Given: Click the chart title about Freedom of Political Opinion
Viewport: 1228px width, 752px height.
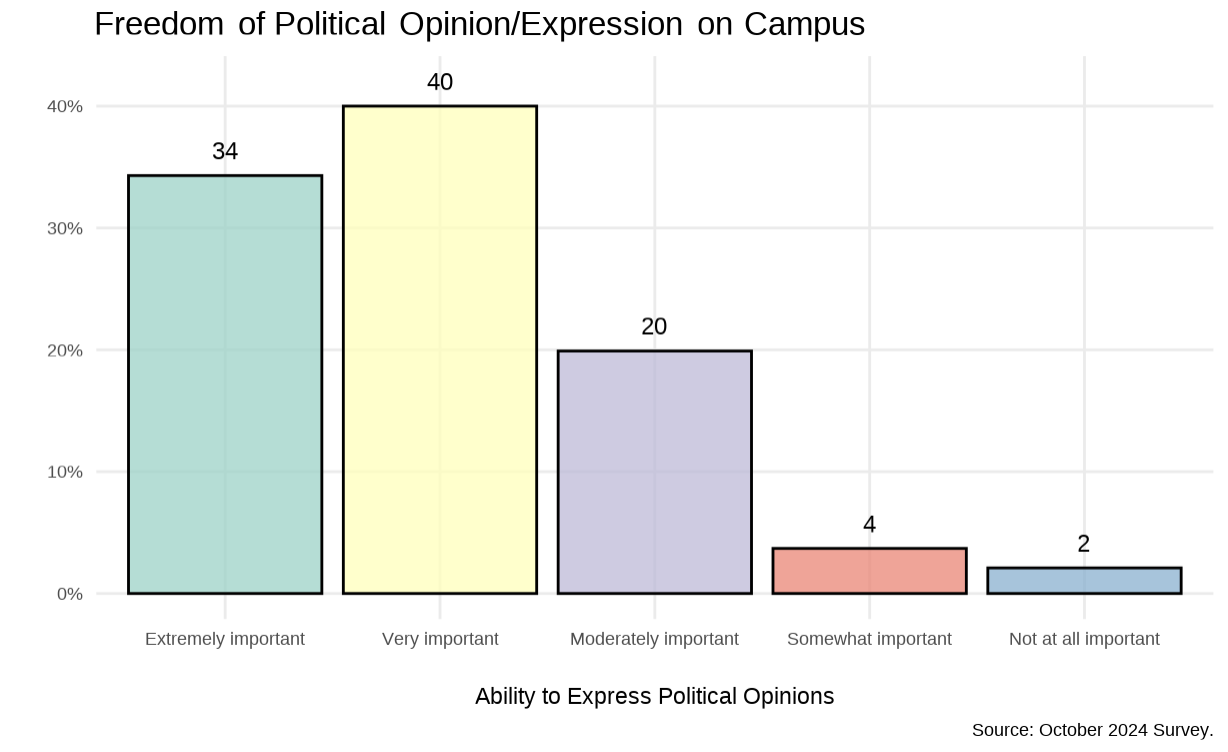Looking at the screenshot, I should point(479,24).
